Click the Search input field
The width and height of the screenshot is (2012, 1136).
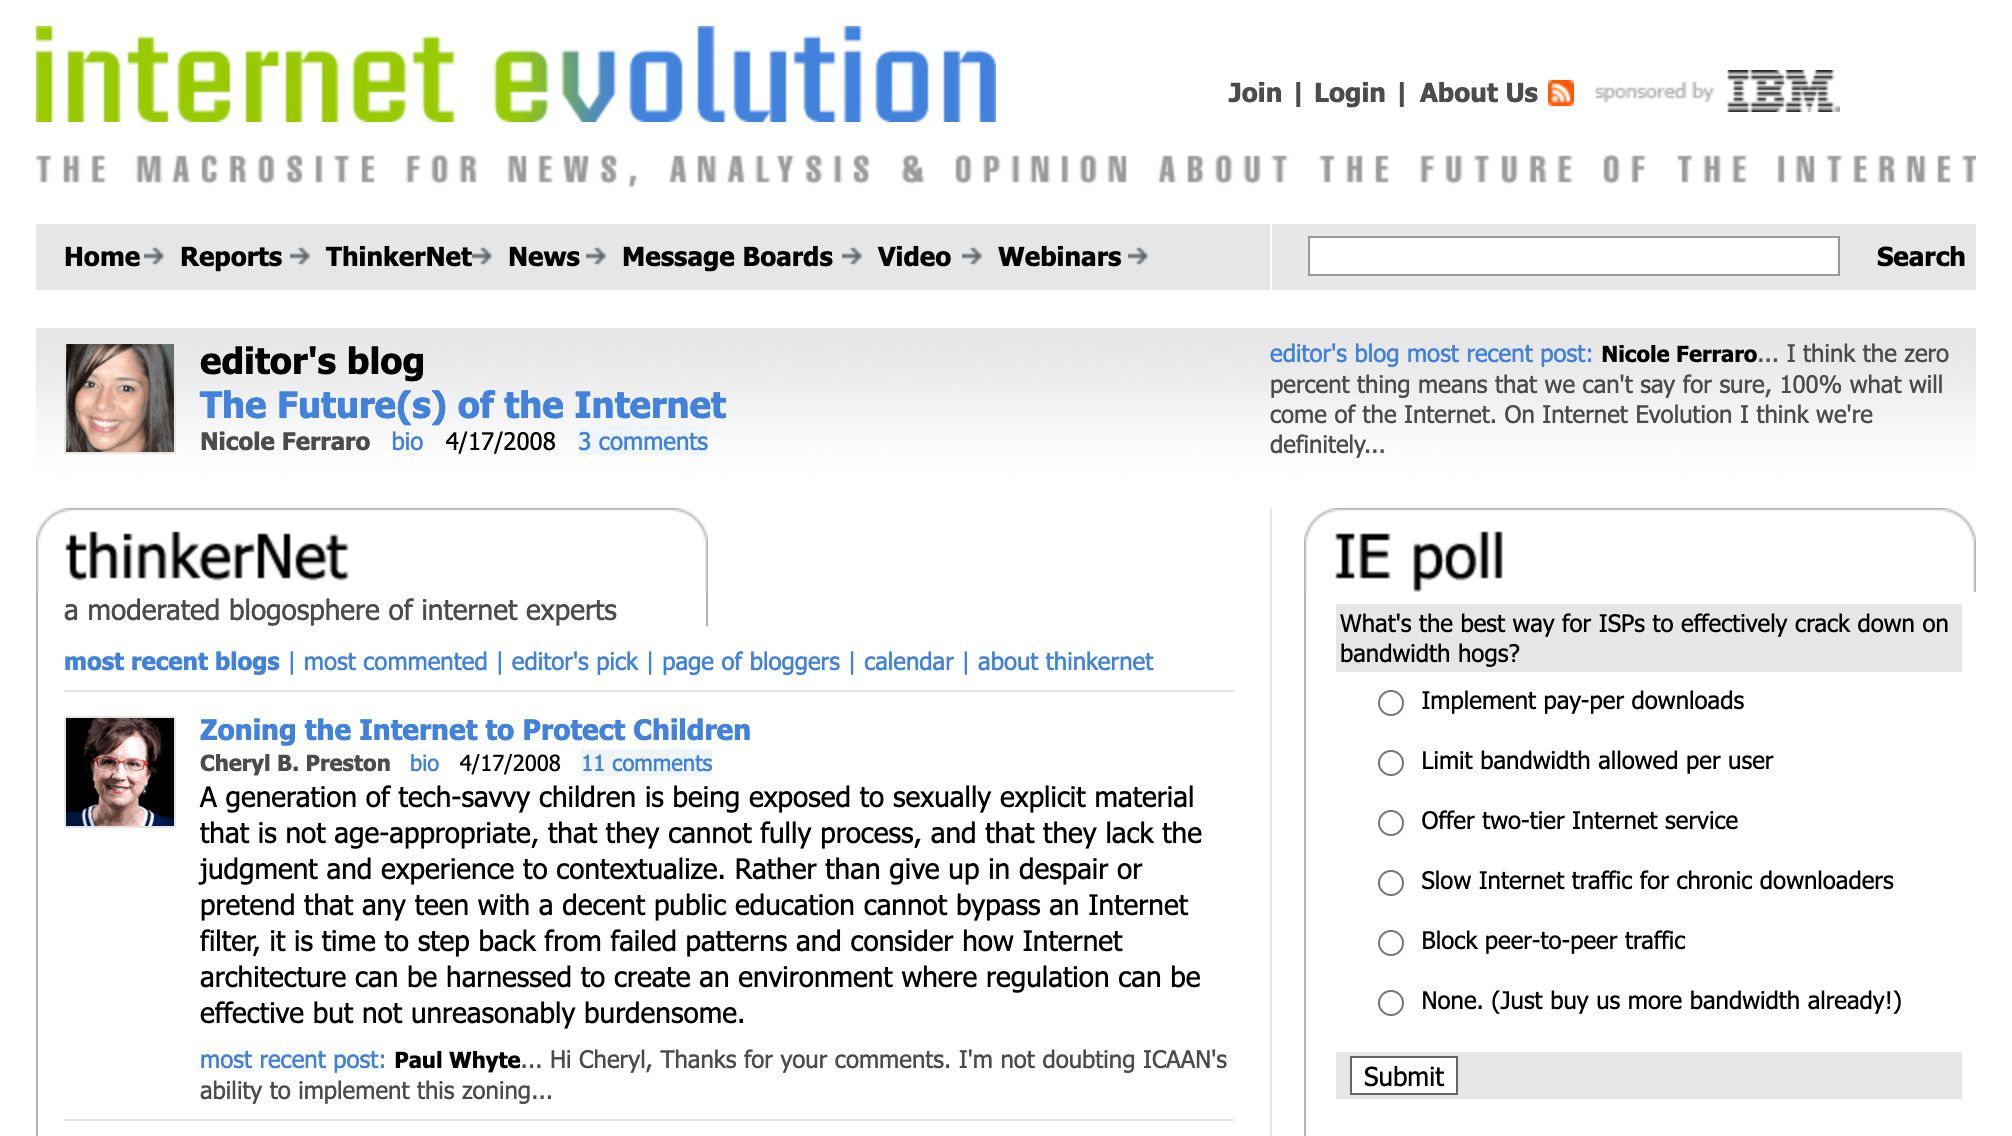[1575, 256]
